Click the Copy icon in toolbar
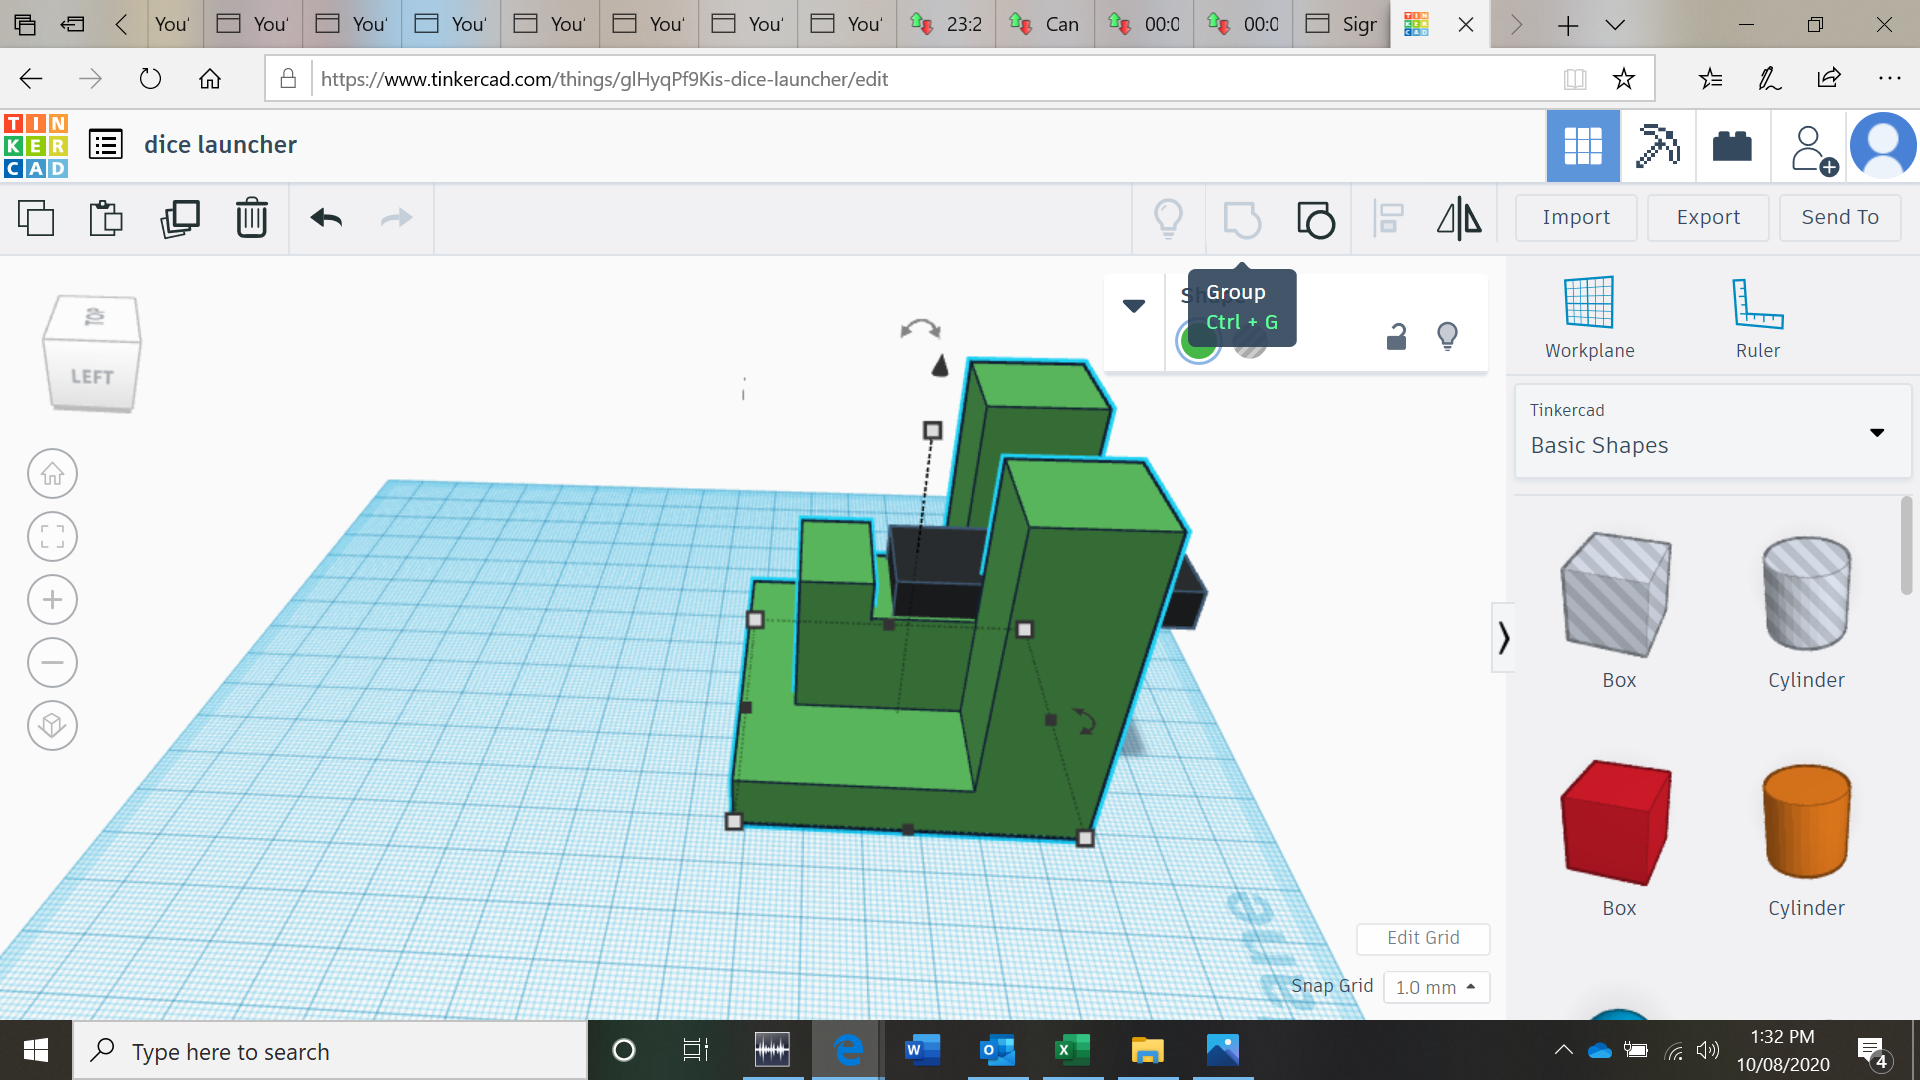The width and height of the screenshot is (1920, 1080). pyautogui.click(x=36, y=218)
